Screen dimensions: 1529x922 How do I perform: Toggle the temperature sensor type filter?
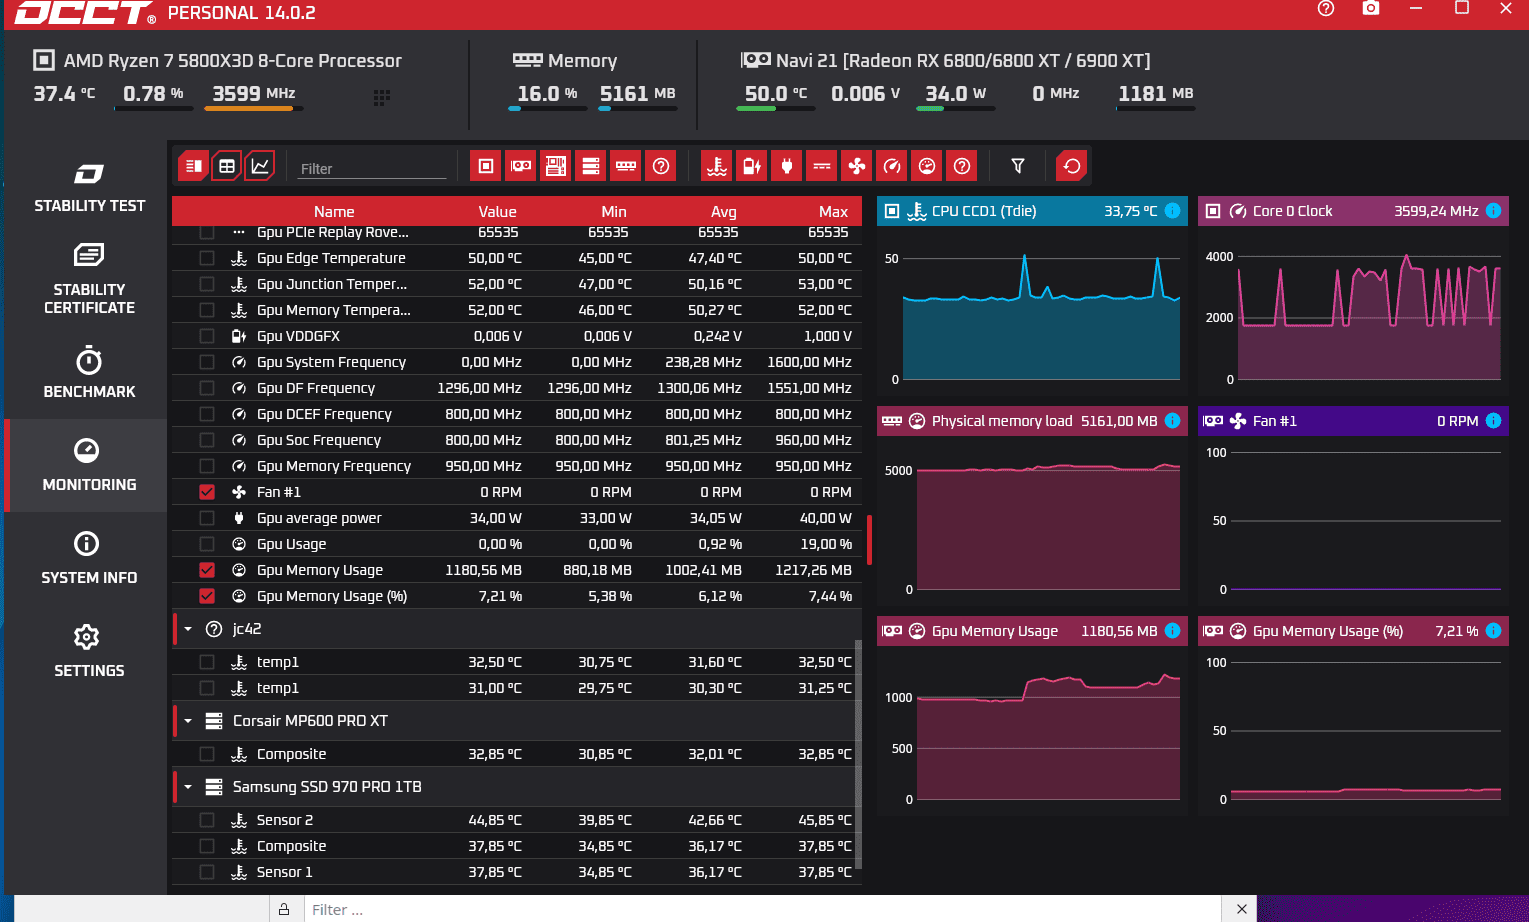717,166
